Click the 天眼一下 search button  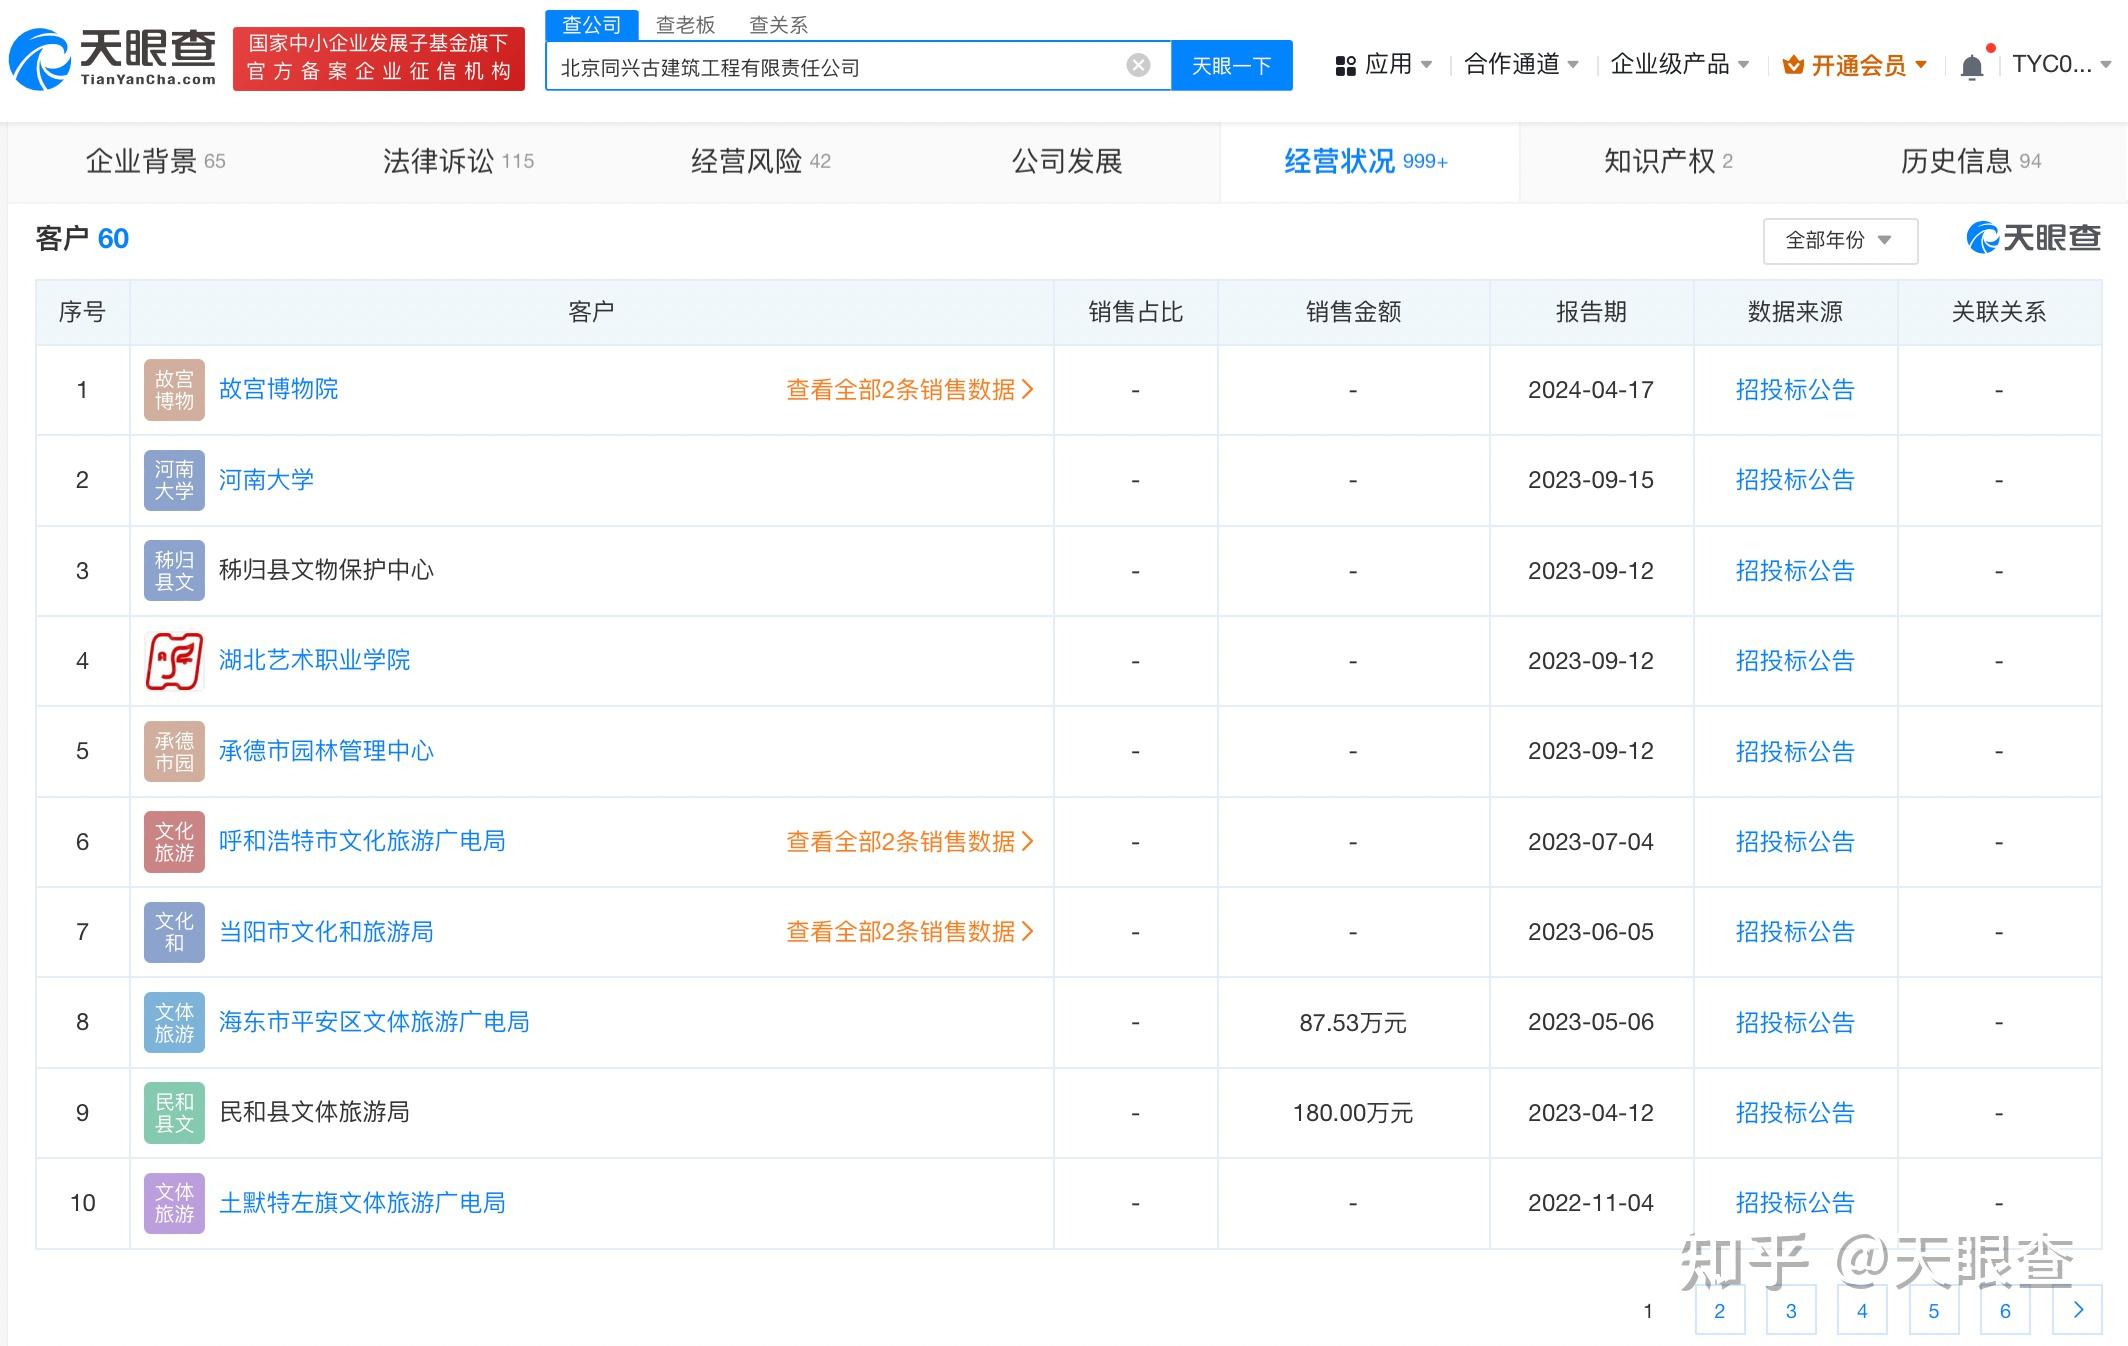point(1232,66)
